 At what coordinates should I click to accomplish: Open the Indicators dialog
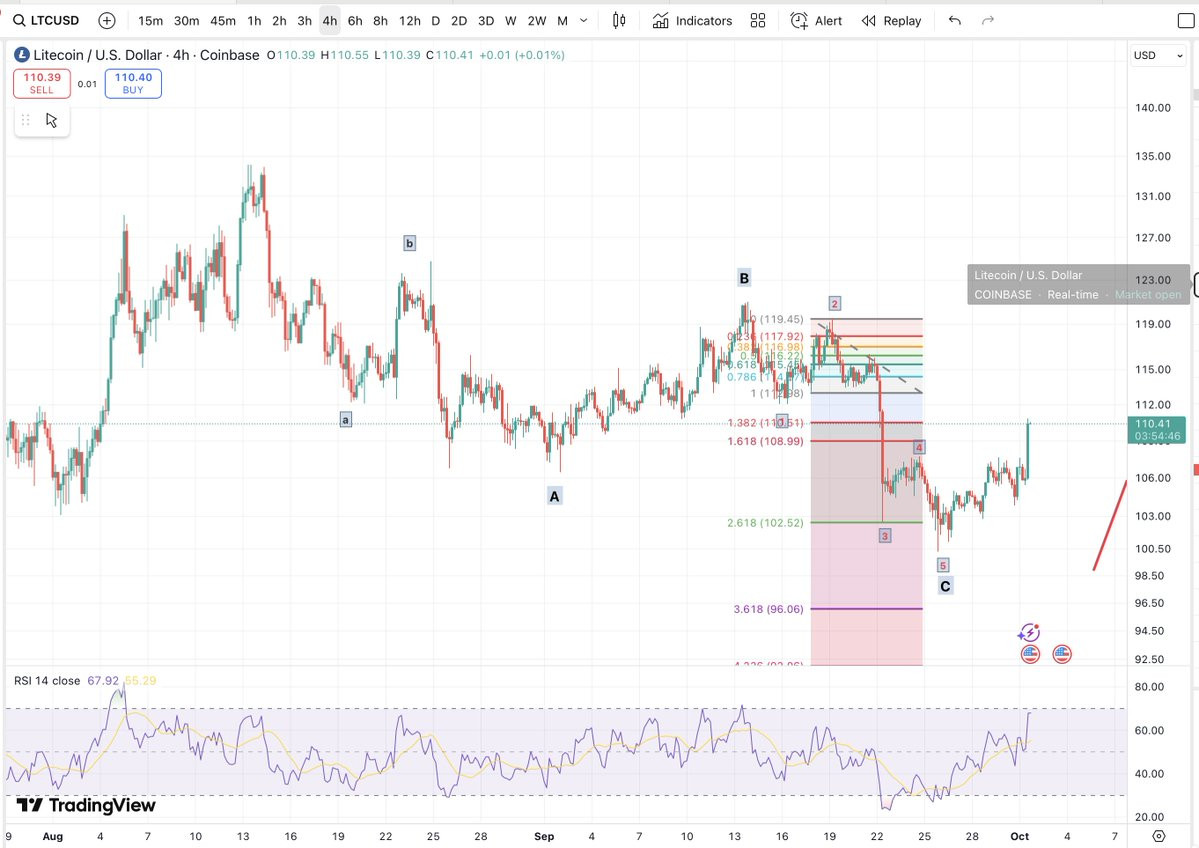coord(692,21)
